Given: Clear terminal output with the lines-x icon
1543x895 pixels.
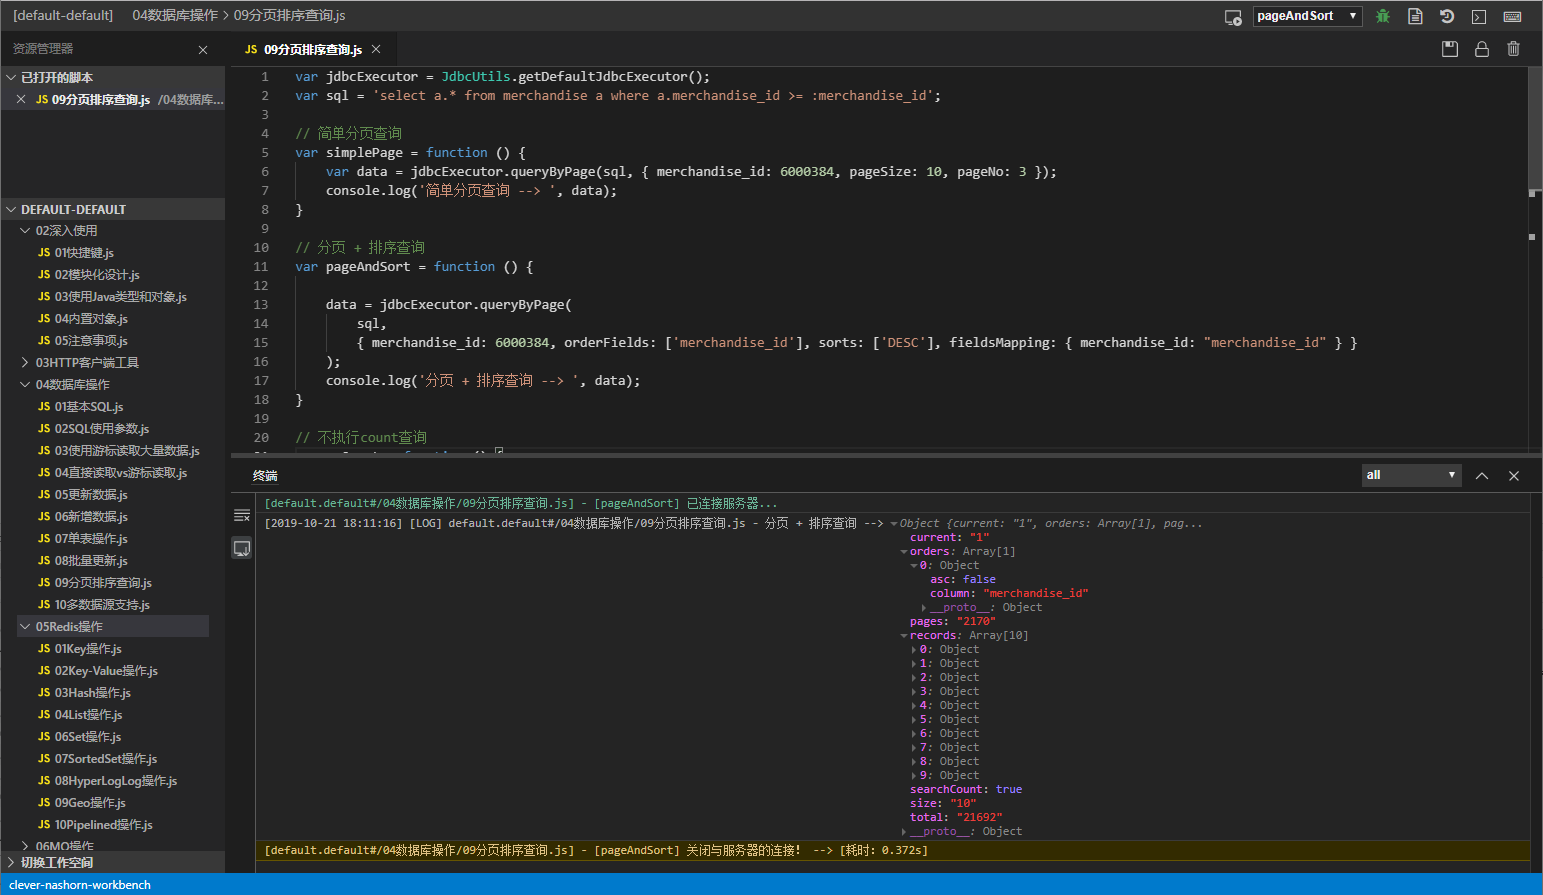Looking at the screenshot, I should click(242, 515).
